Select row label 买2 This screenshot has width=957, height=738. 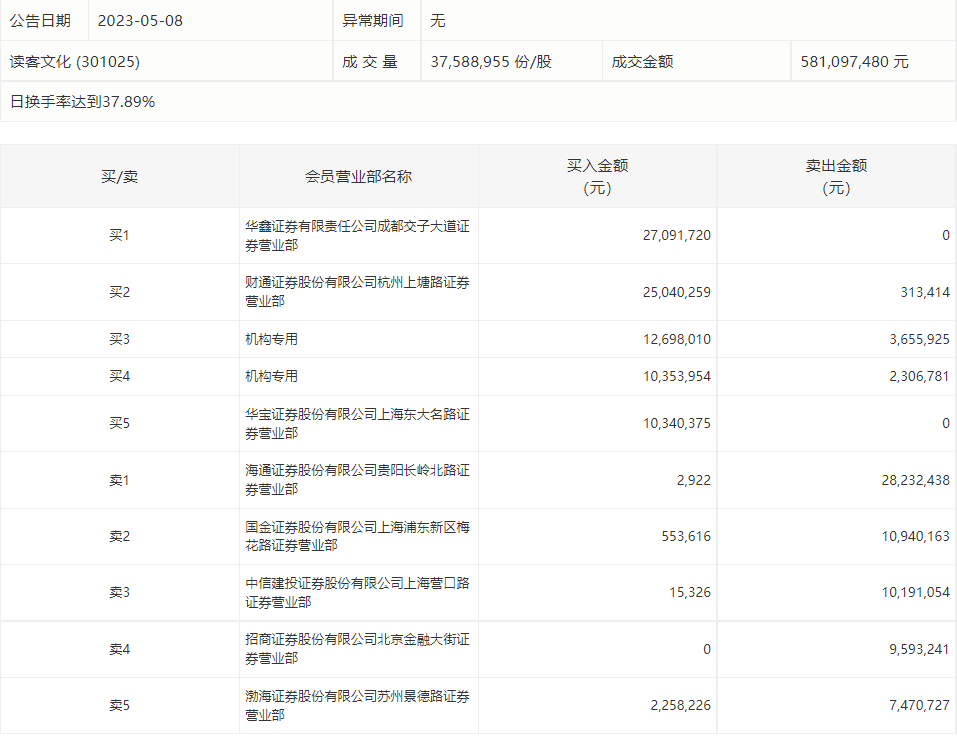pyautogui.click(x=120, y=292)
